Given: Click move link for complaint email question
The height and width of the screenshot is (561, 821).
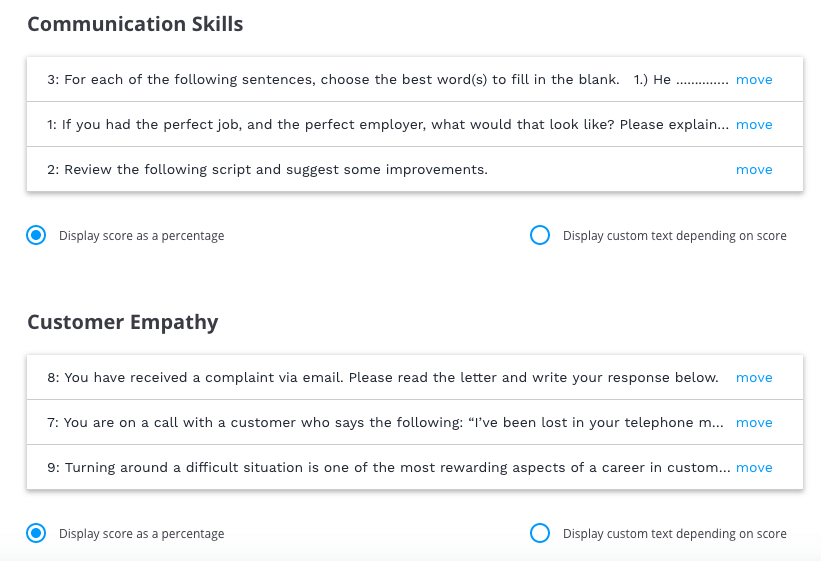Looking at the screenshot, I should pos(754,378).
